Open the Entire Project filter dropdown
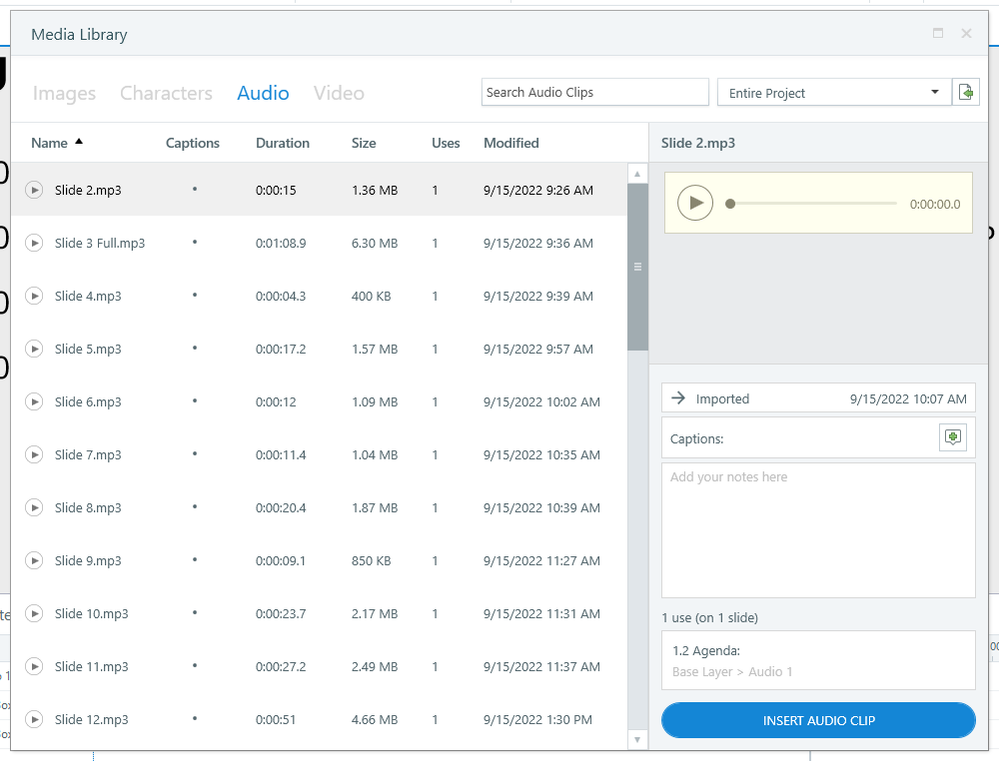This screenshot has width=999, height=761. tap(833, 92)
